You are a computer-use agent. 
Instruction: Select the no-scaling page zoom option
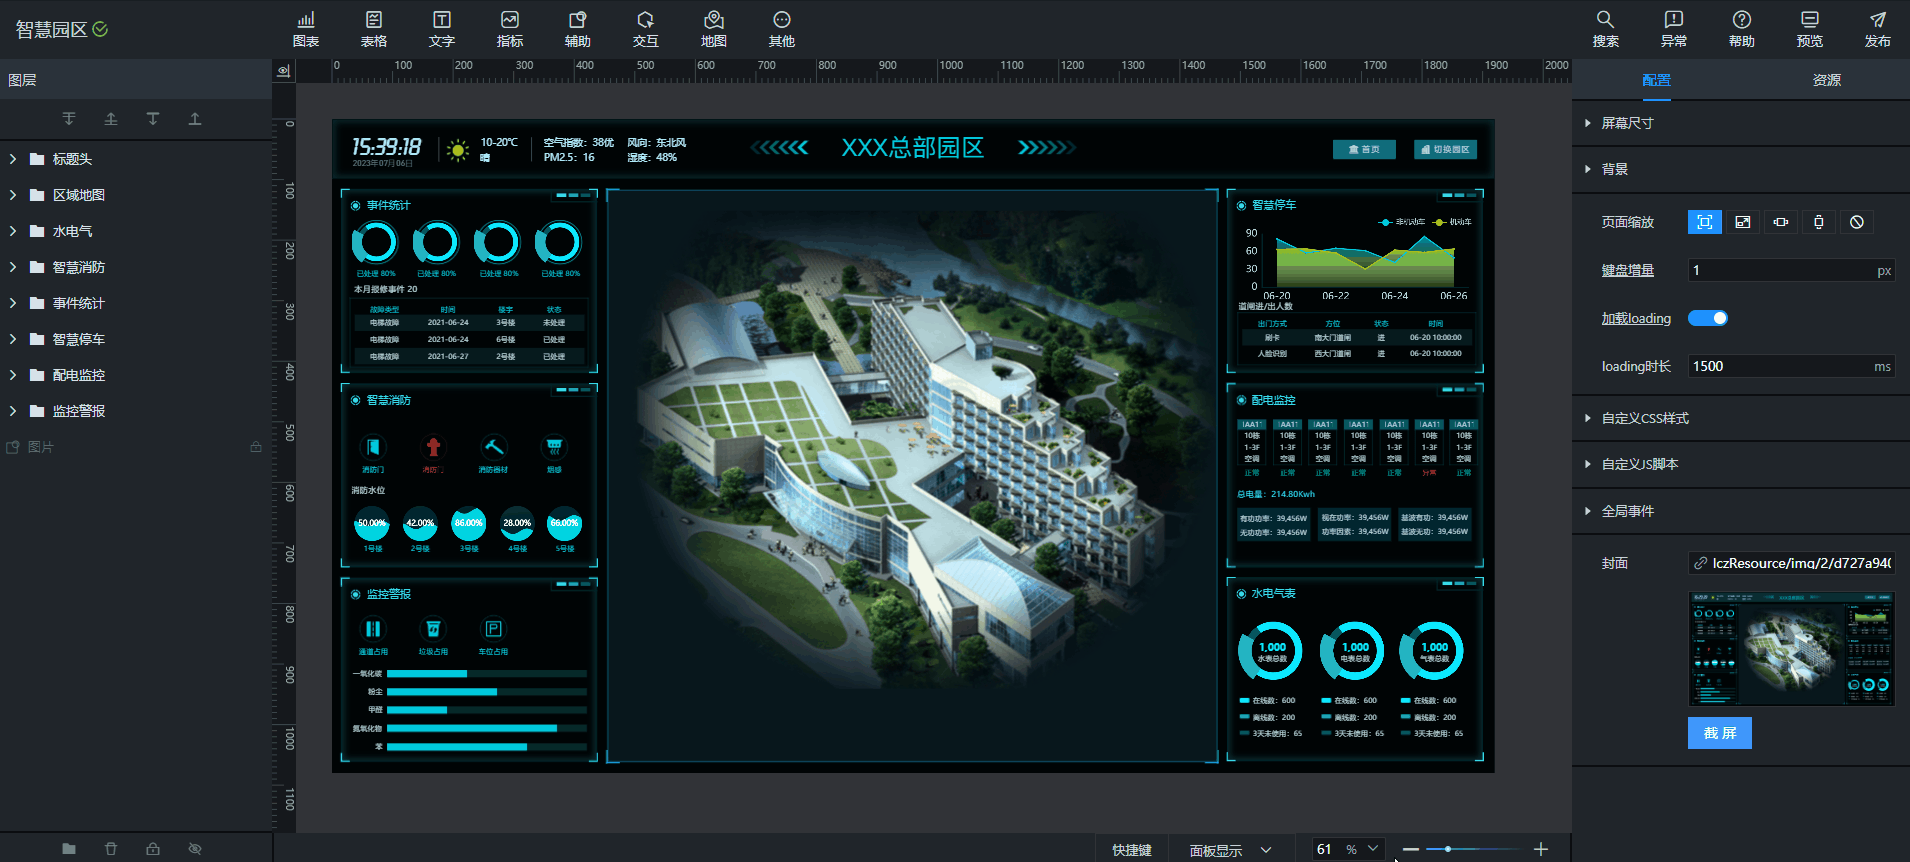point(1857,222)
